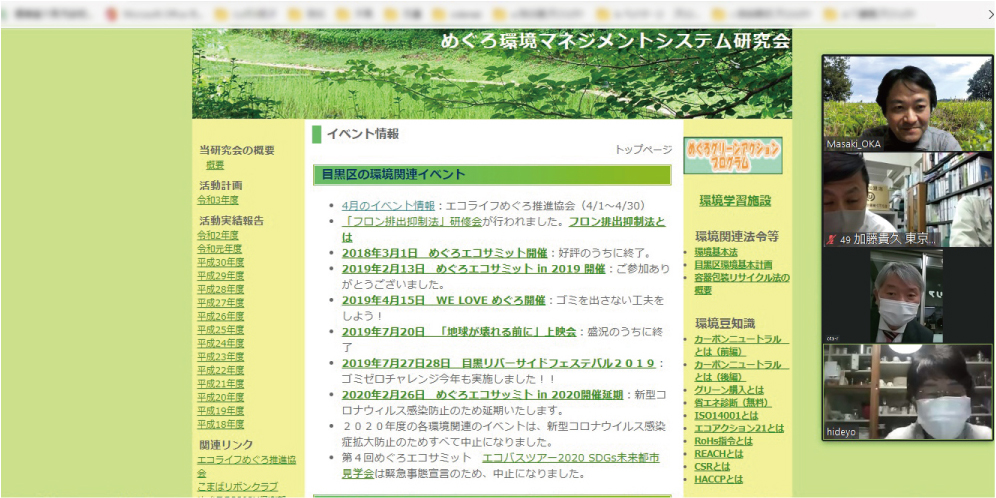The image size is (996, 498).
Task: Open 平成27年度 activity report
Action: tap(220, 302)
